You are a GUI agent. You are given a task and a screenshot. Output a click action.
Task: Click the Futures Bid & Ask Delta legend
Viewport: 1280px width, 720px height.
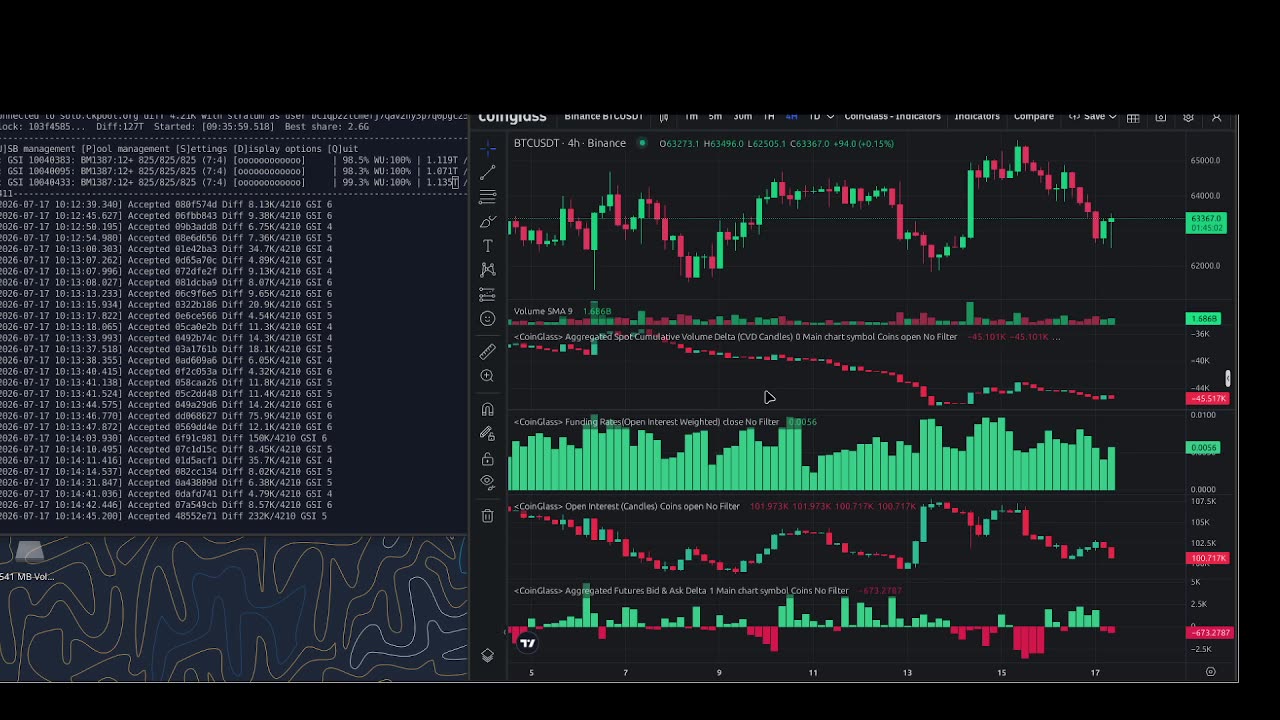[681, 591]
